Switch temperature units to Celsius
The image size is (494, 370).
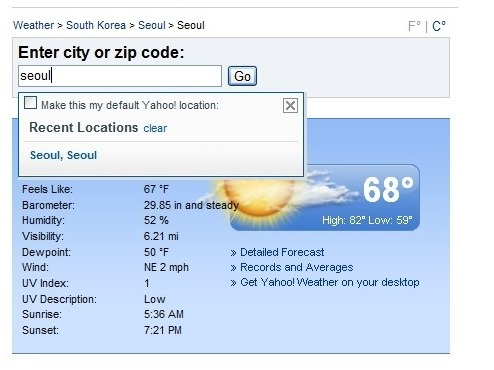pos(439,26)
